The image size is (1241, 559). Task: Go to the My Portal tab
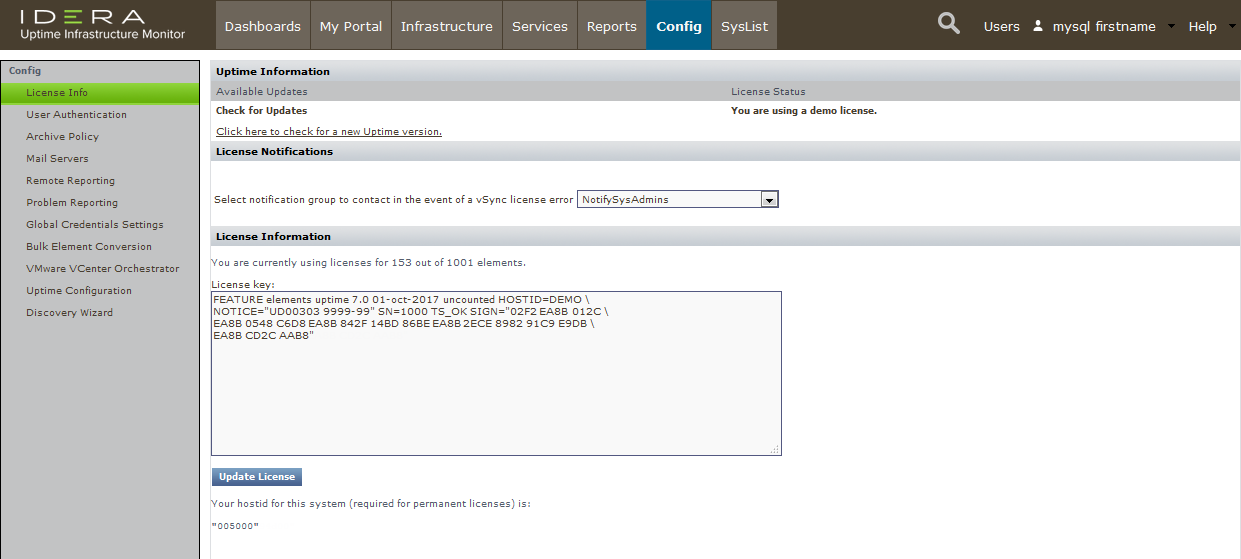tap(351, 26)
